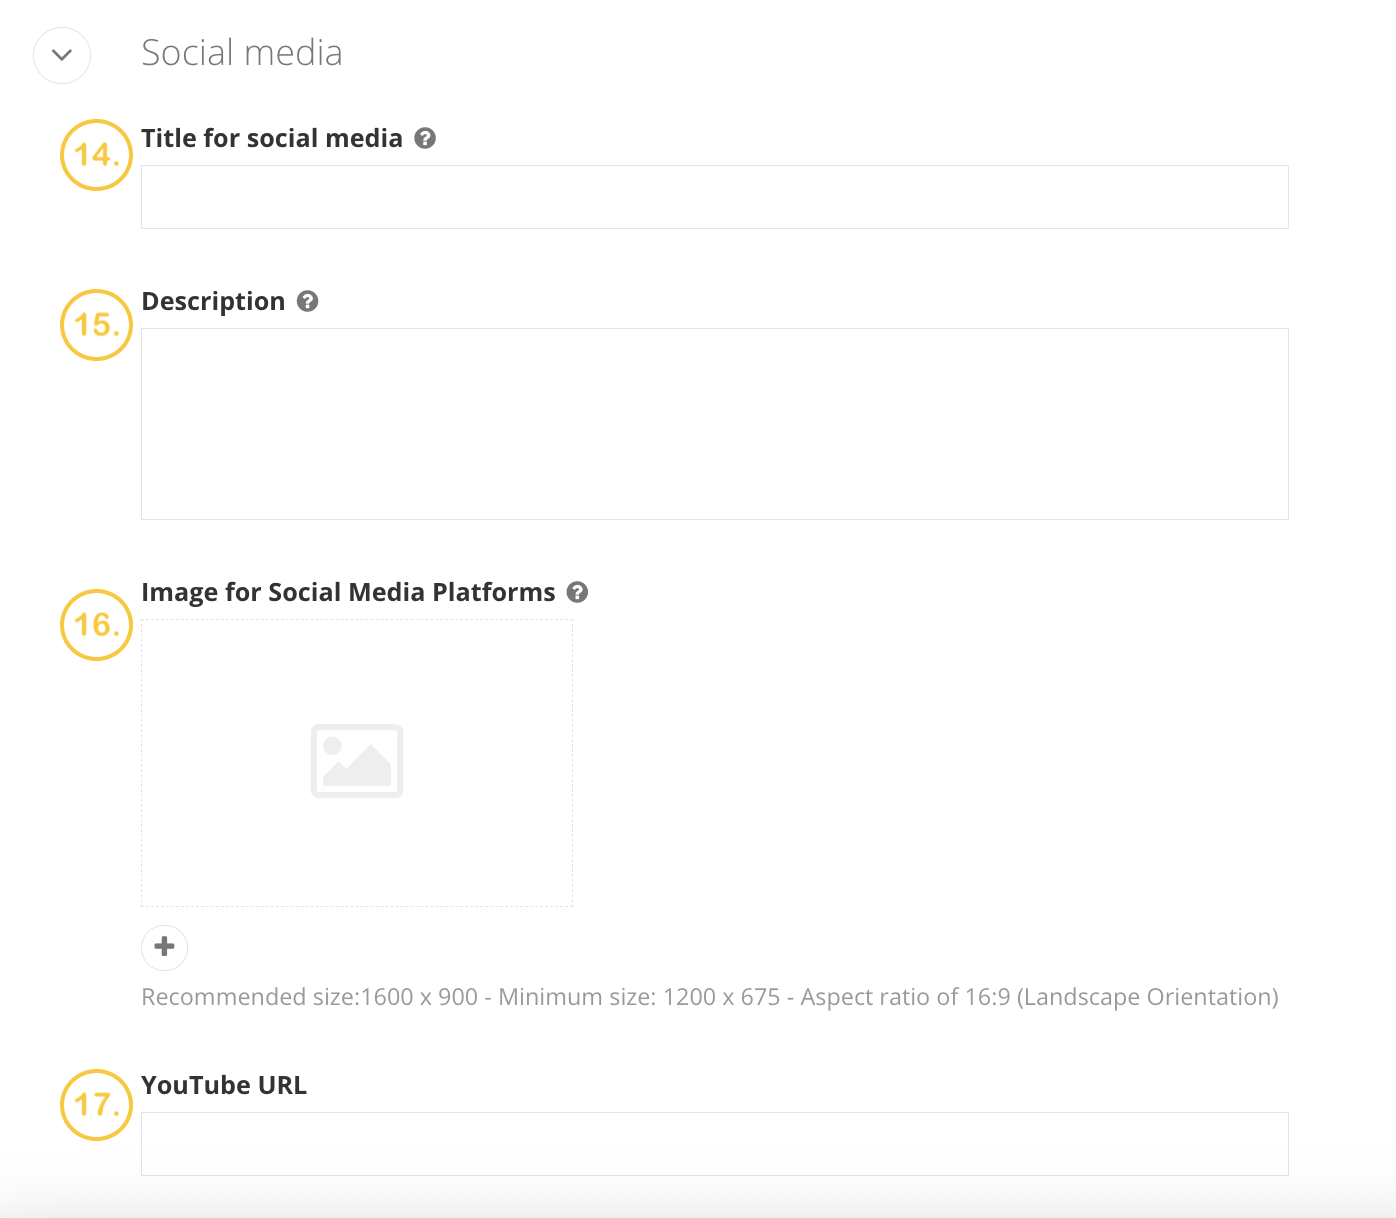1396x1218 pixels.
Task: Focus the YouTube URL input field
Action: tap(714, 1143)
